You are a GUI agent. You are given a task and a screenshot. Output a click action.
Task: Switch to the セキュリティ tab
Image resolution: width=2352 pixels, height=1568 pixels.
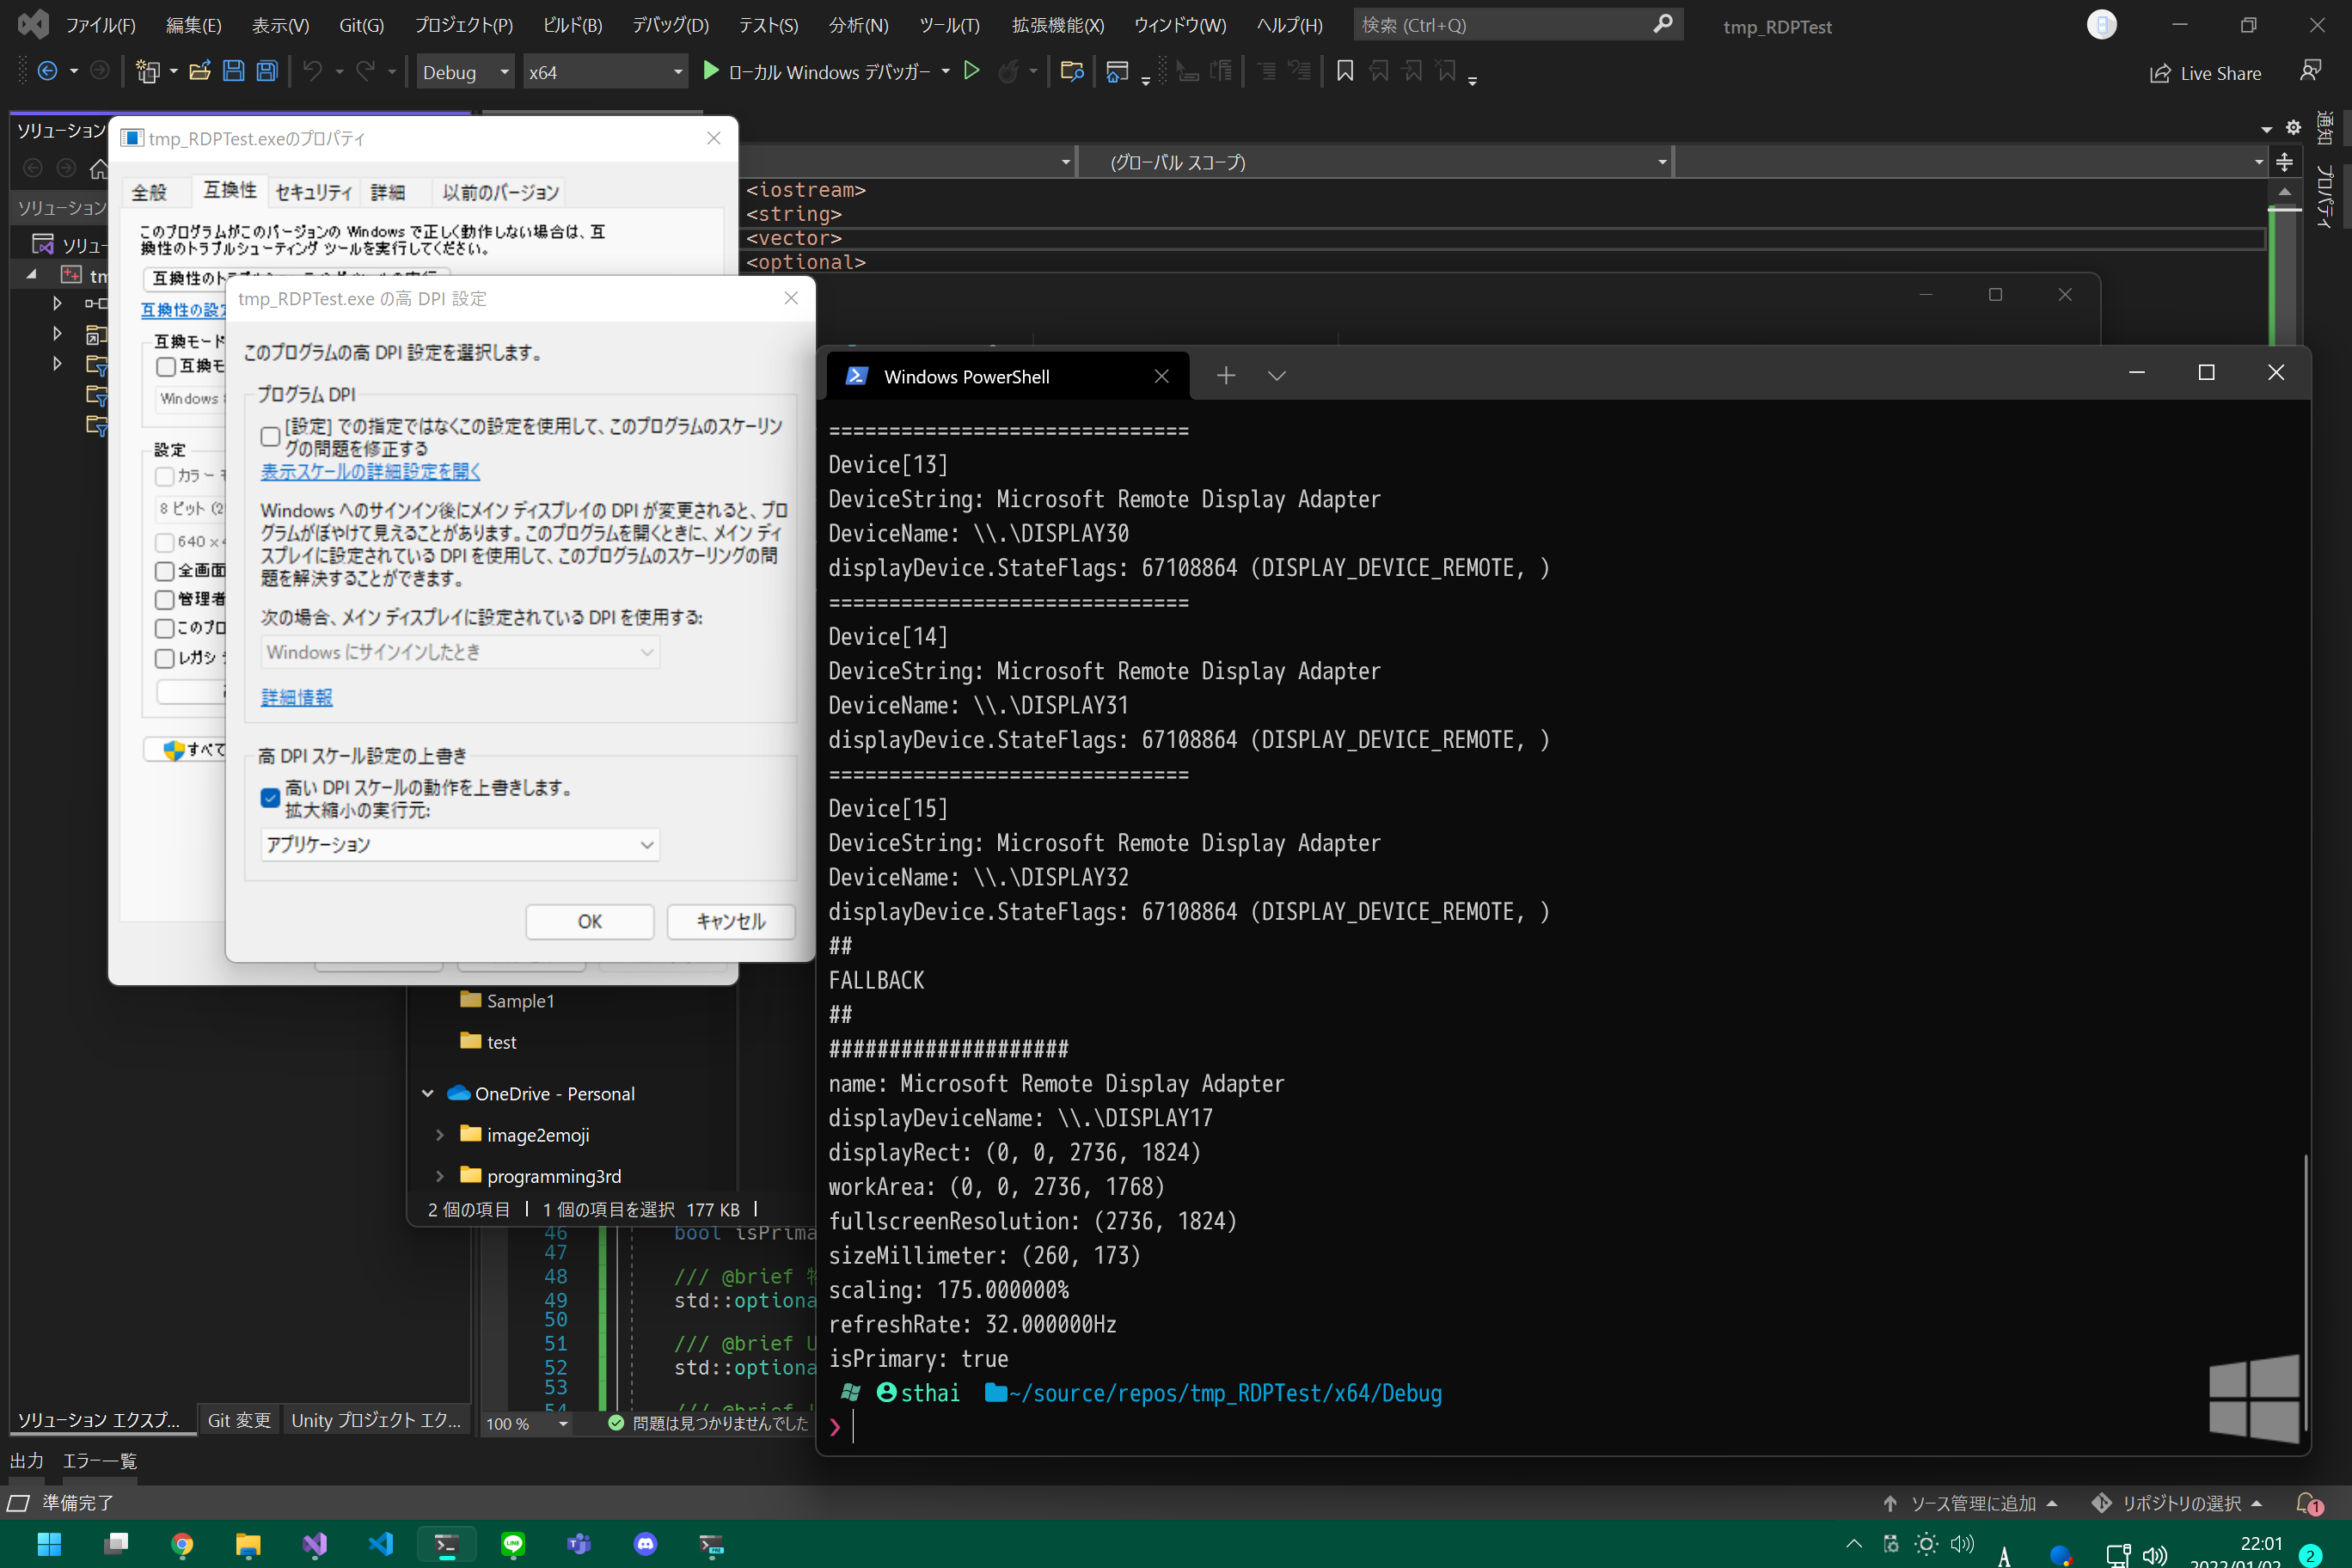[313, 192]
